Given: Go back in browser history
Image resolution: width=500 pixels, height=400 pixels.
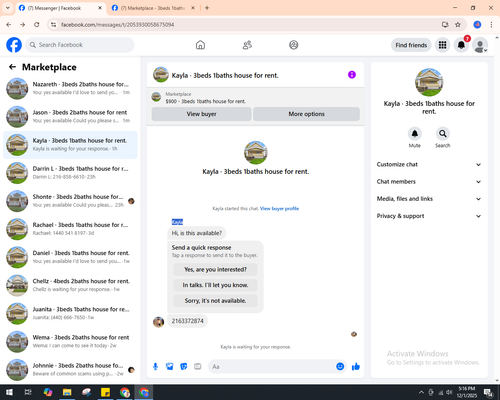Looking at the screenshot, I should [x=9, y=25].
